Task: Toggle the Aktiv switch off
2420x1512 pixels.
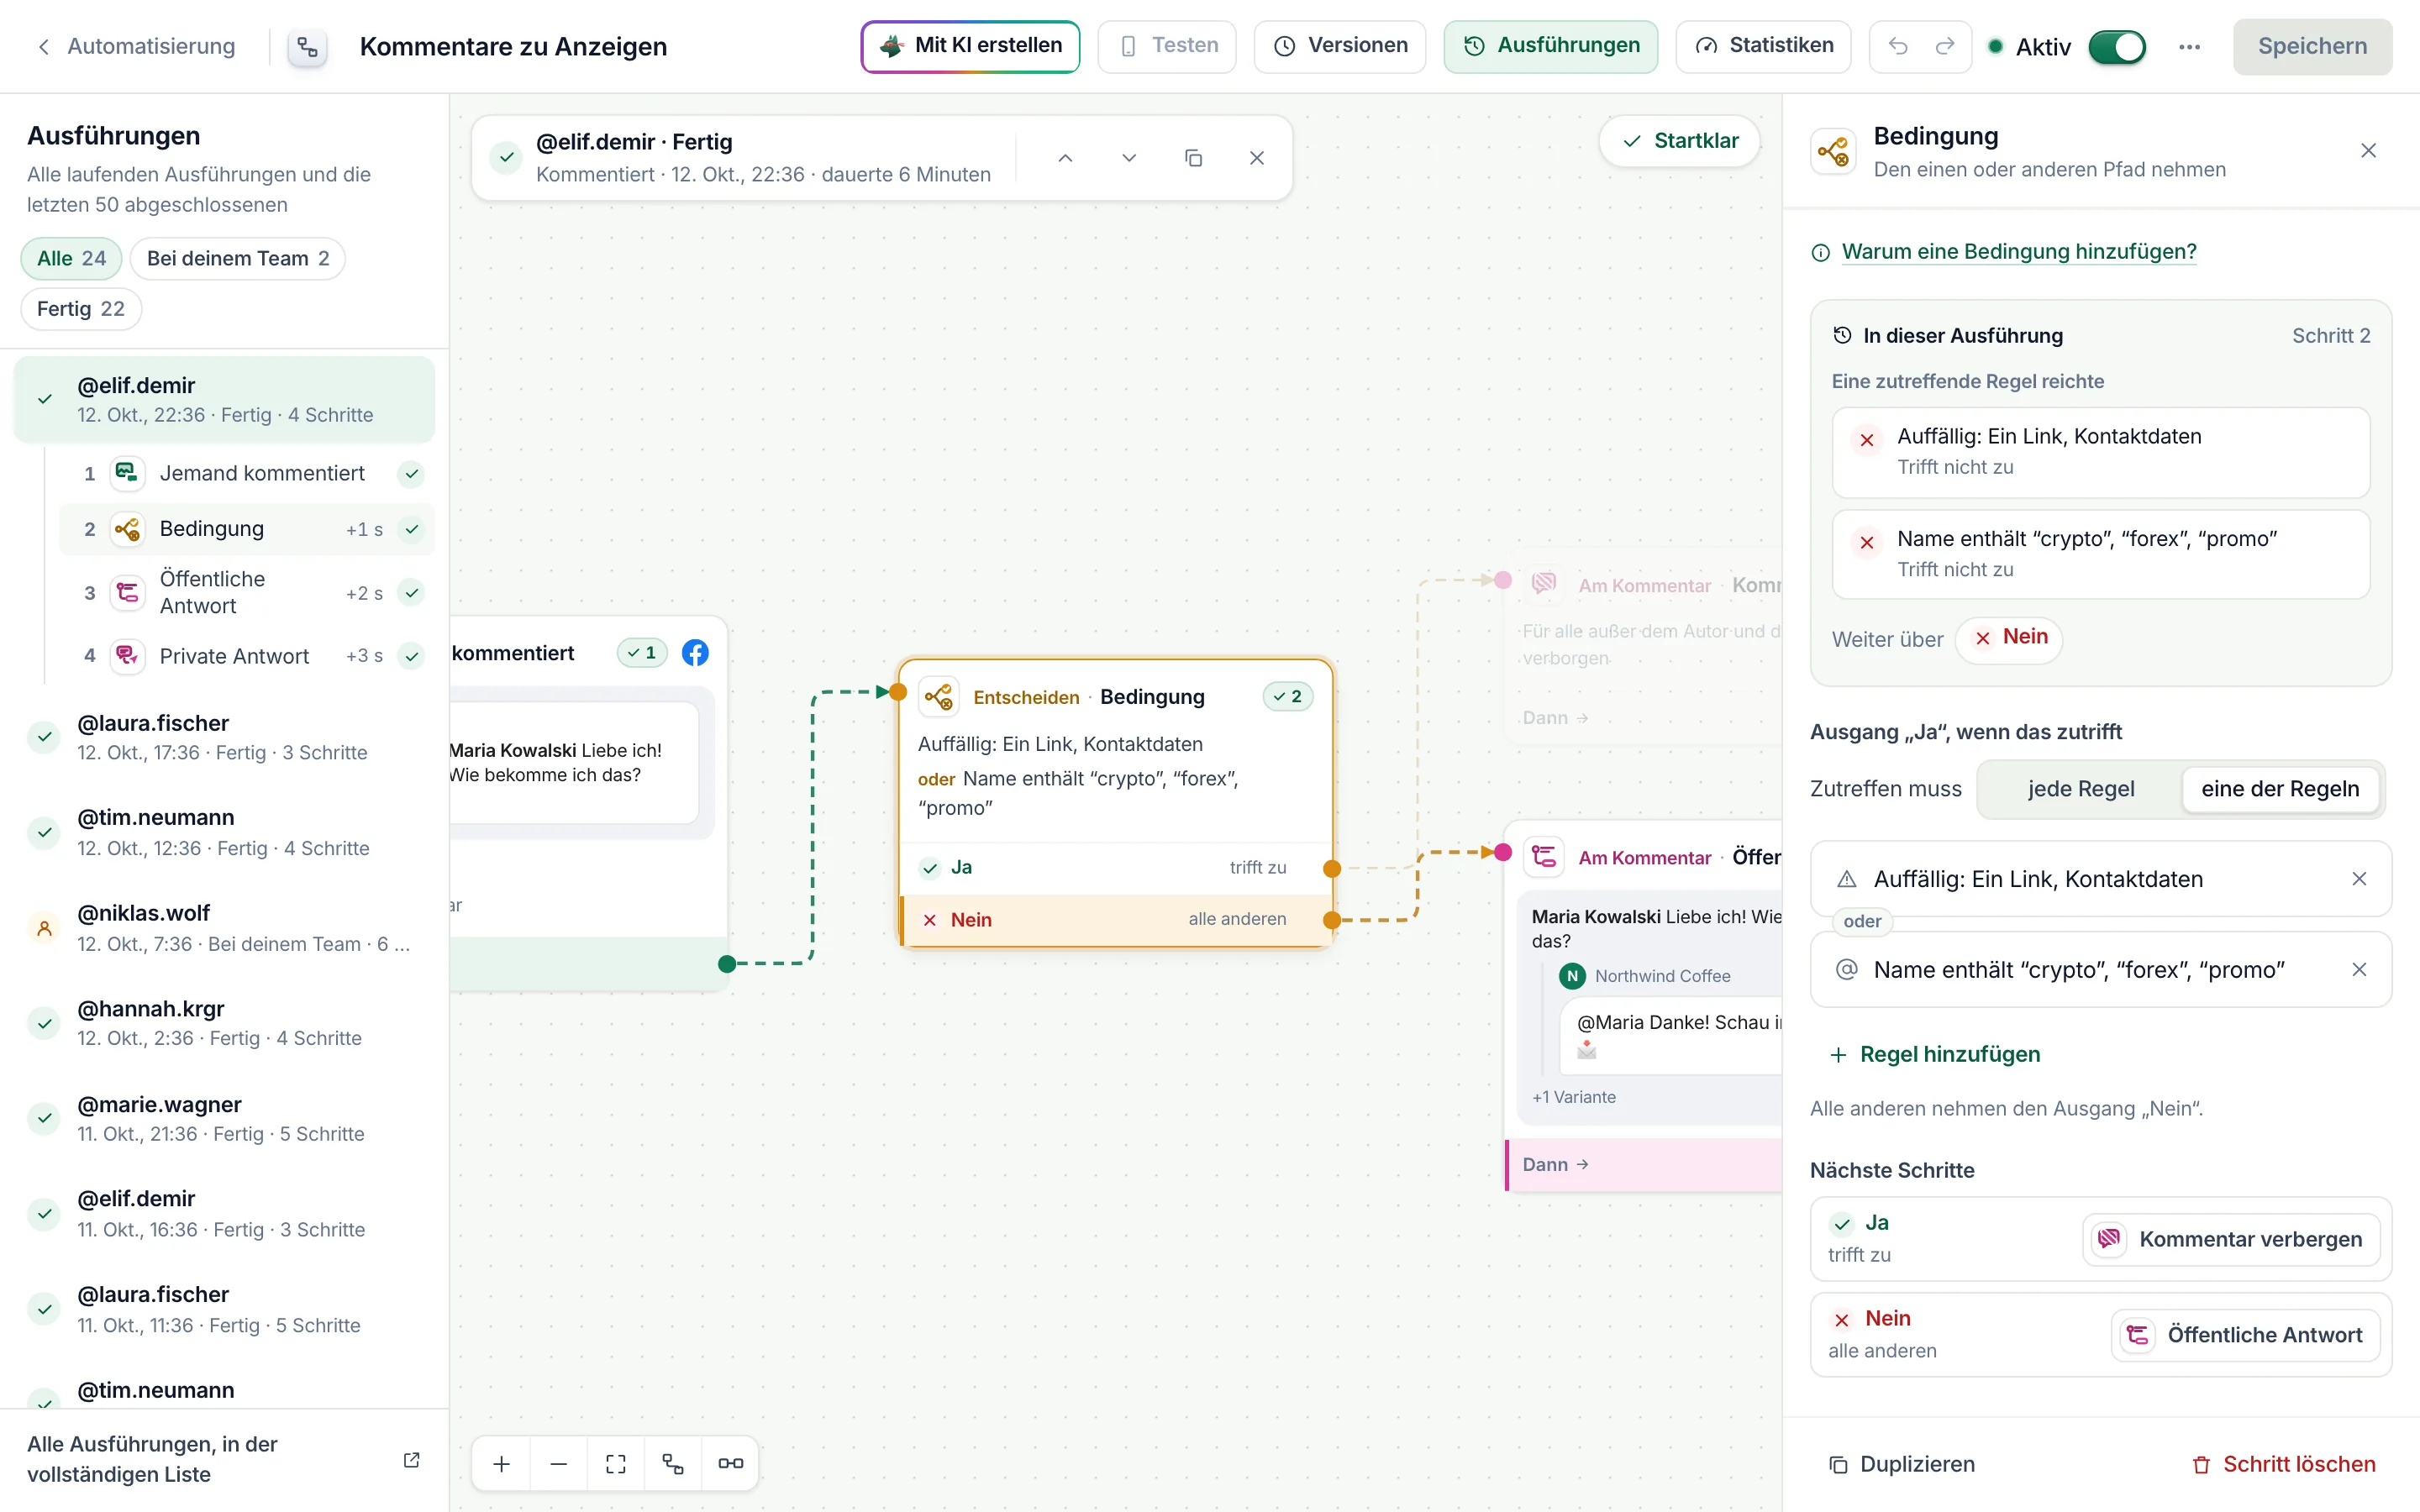Action: [2117, 47]
